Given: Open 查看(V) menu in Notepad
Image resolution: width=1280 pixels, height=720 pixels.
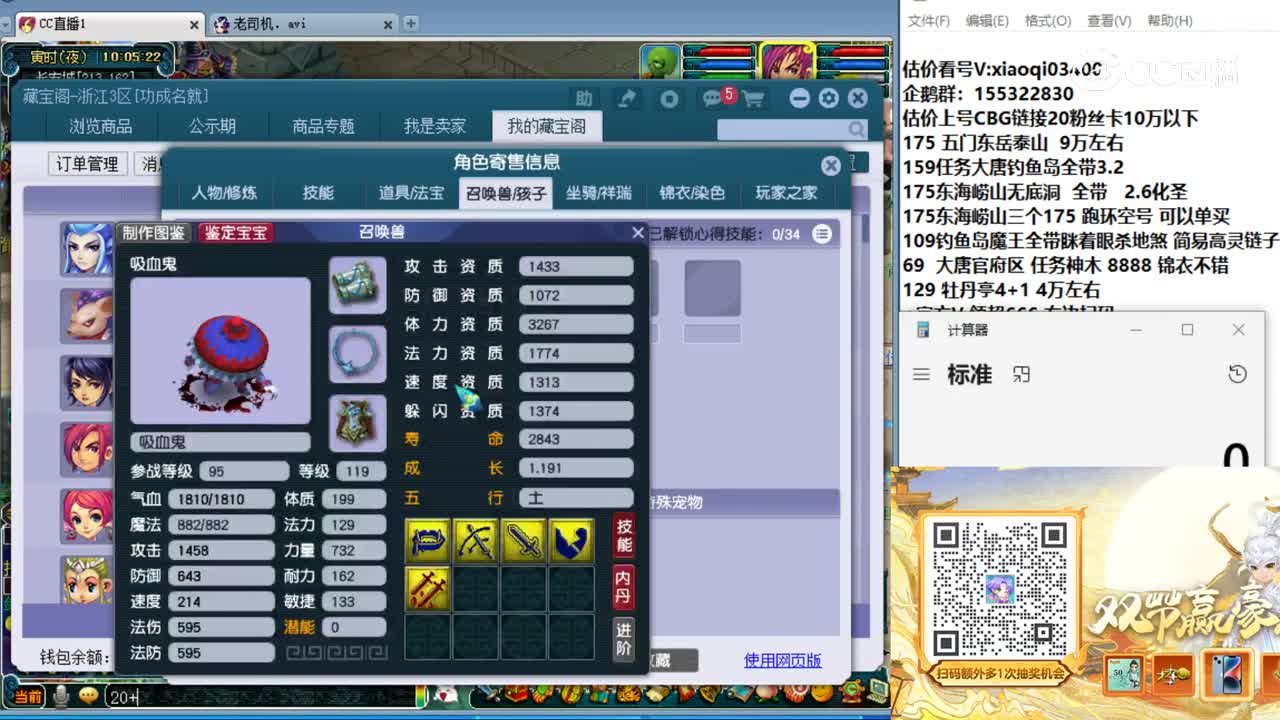Looking at the screenshot, I should tap(1109, 20).
